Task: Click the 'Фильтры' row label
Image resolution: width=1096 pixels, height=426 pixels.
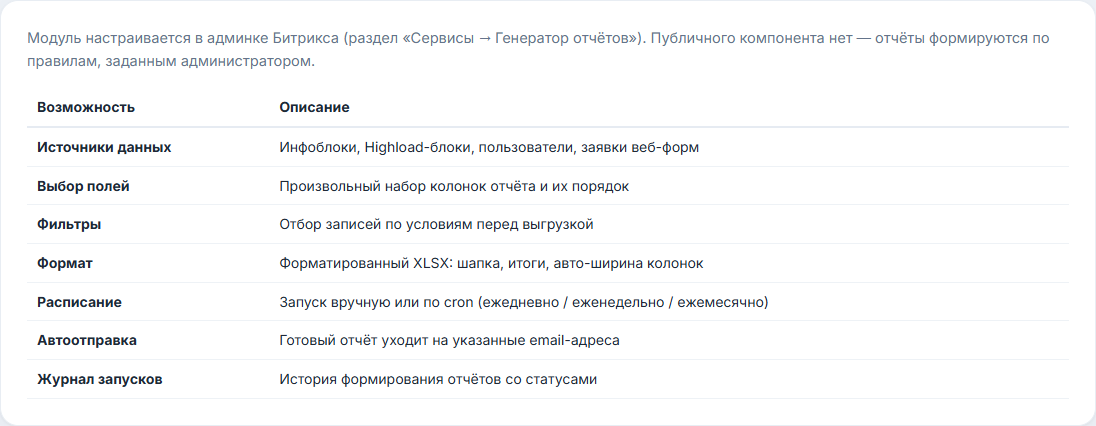Action: (69, 225)
